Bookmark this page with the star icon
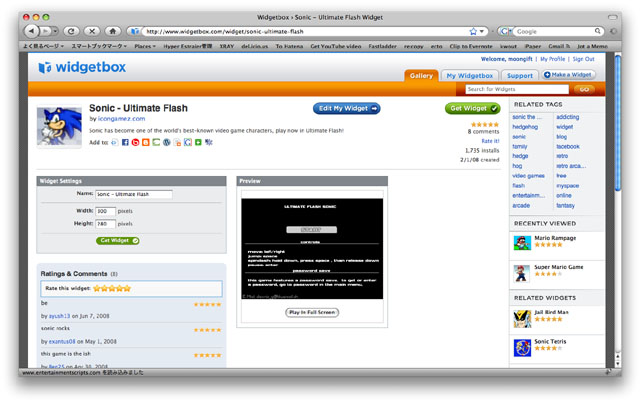This screenshot has height=402, width=640. [473, 31]
